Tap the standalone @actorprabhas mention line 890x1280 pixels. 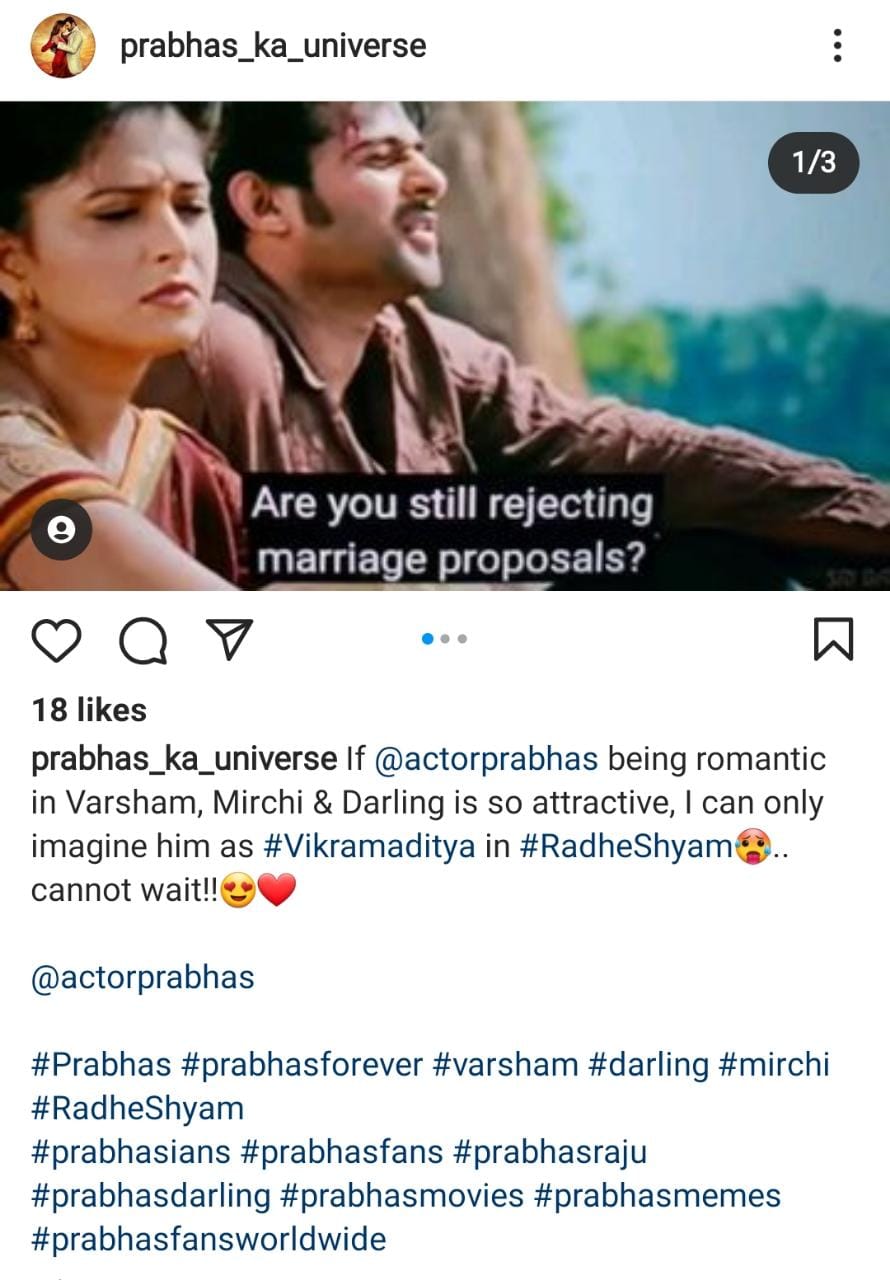143,977
